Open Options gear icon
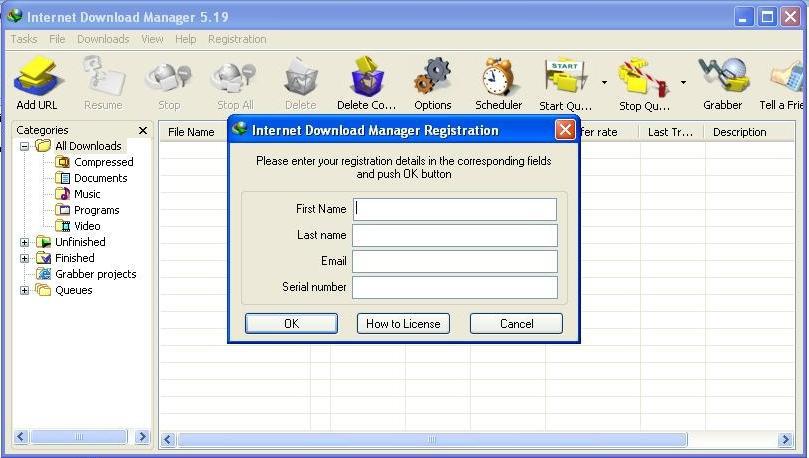Image resolution: width=809 pixels, height=458 pixels. point(433,77)
